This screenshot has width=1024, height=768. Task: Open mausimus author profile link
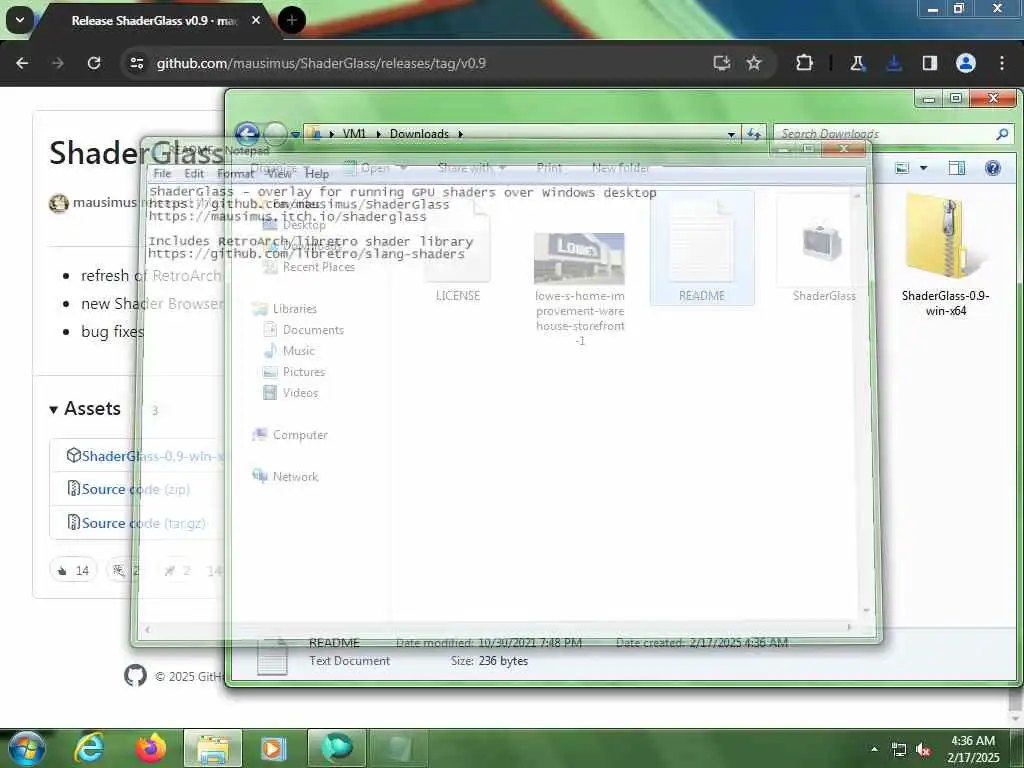coord(104,202)
